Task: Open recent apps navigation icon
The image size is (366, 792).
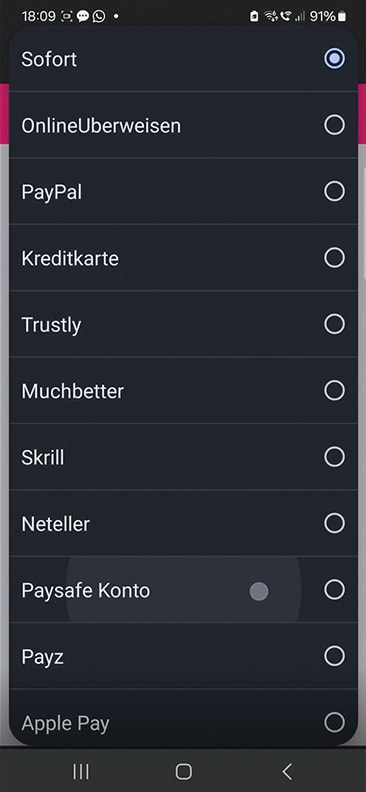Action: [x=81, y=771]
